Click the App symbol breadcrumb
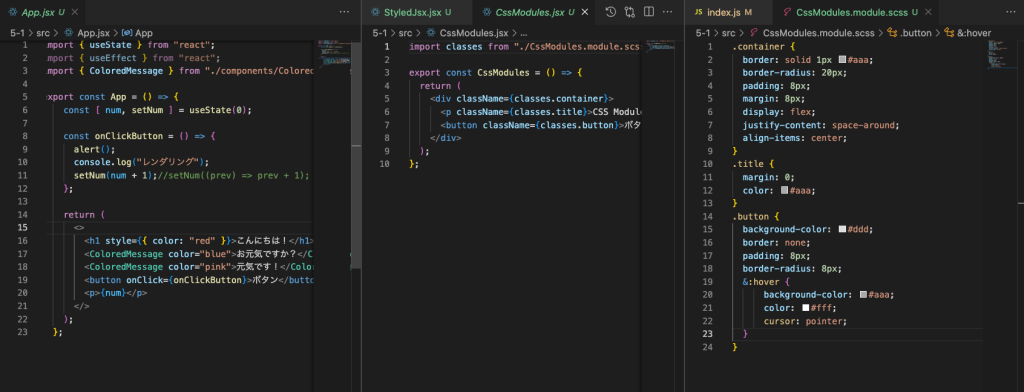Screen dimensions: 1024x392 click(x=137, y=32)
